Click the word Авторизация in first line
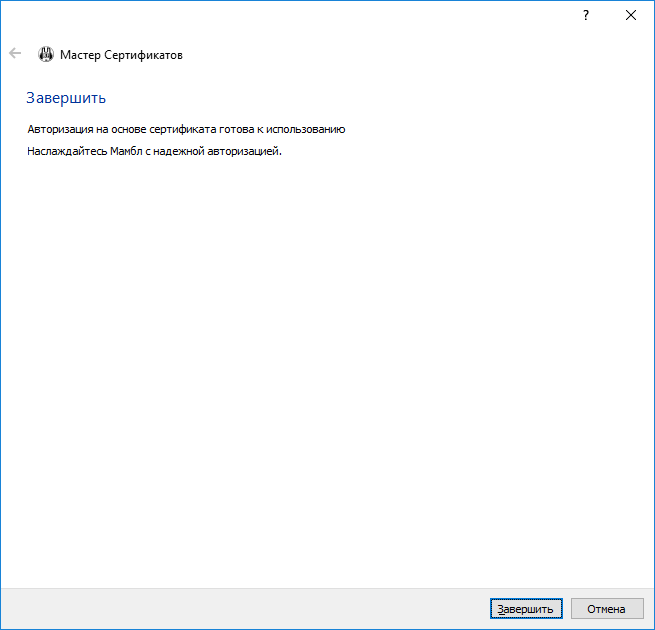This screenshot has width=655, height=630. point(61,130)
